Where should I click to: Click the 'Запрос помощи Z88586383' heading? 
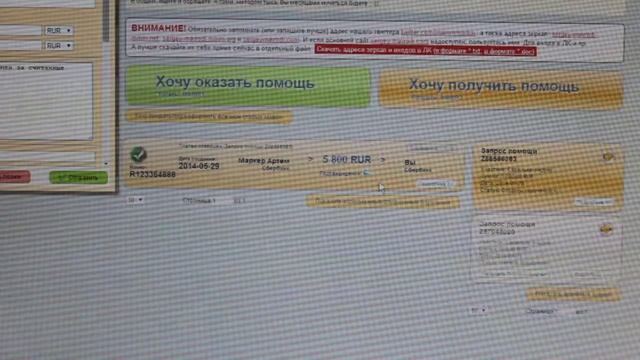click(x=509, y=154)
